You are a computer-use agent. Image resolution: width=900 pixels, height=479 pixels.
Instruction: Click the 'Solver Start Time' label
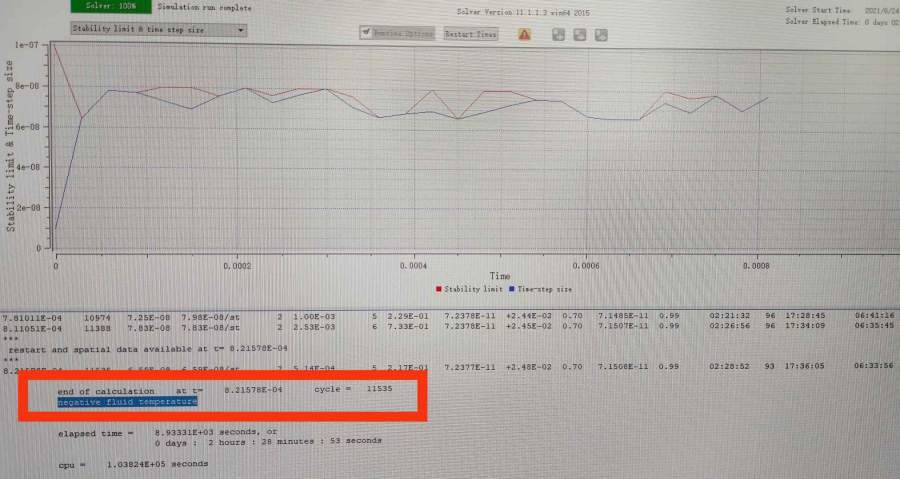[818, 10]
